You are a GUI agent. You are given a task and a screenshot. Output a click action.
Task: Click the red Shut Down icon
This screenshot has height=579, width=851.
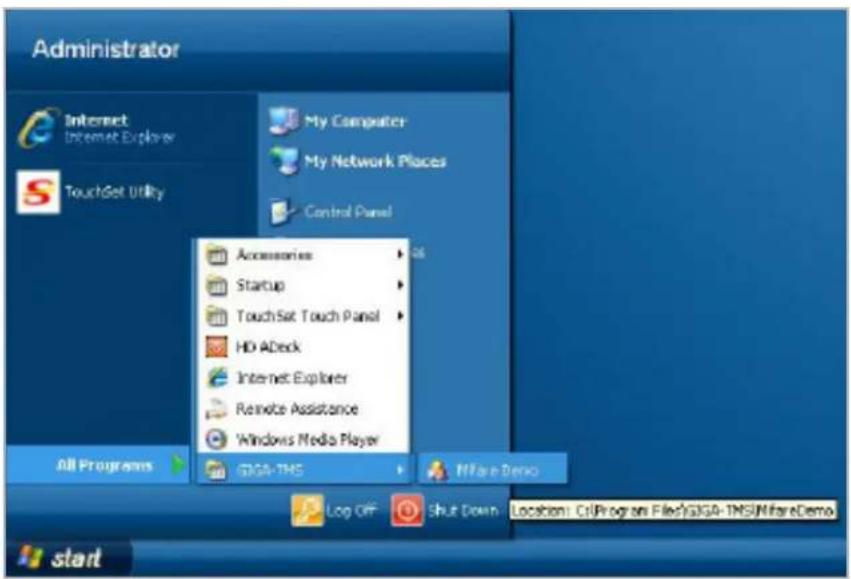pyautogui.click(x=407, y=510)
